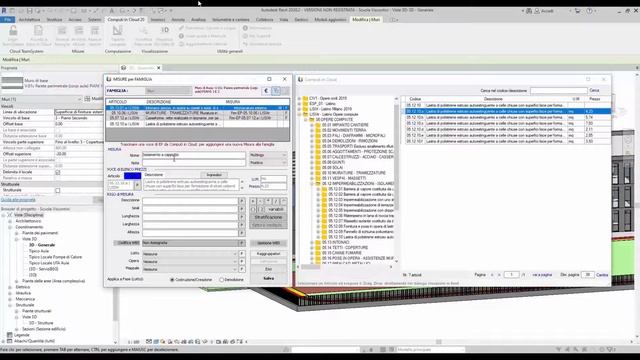Screen dimensions: 640x360
Task: Click the Esci button in MISURE dialog
Action: coord(268,269)
